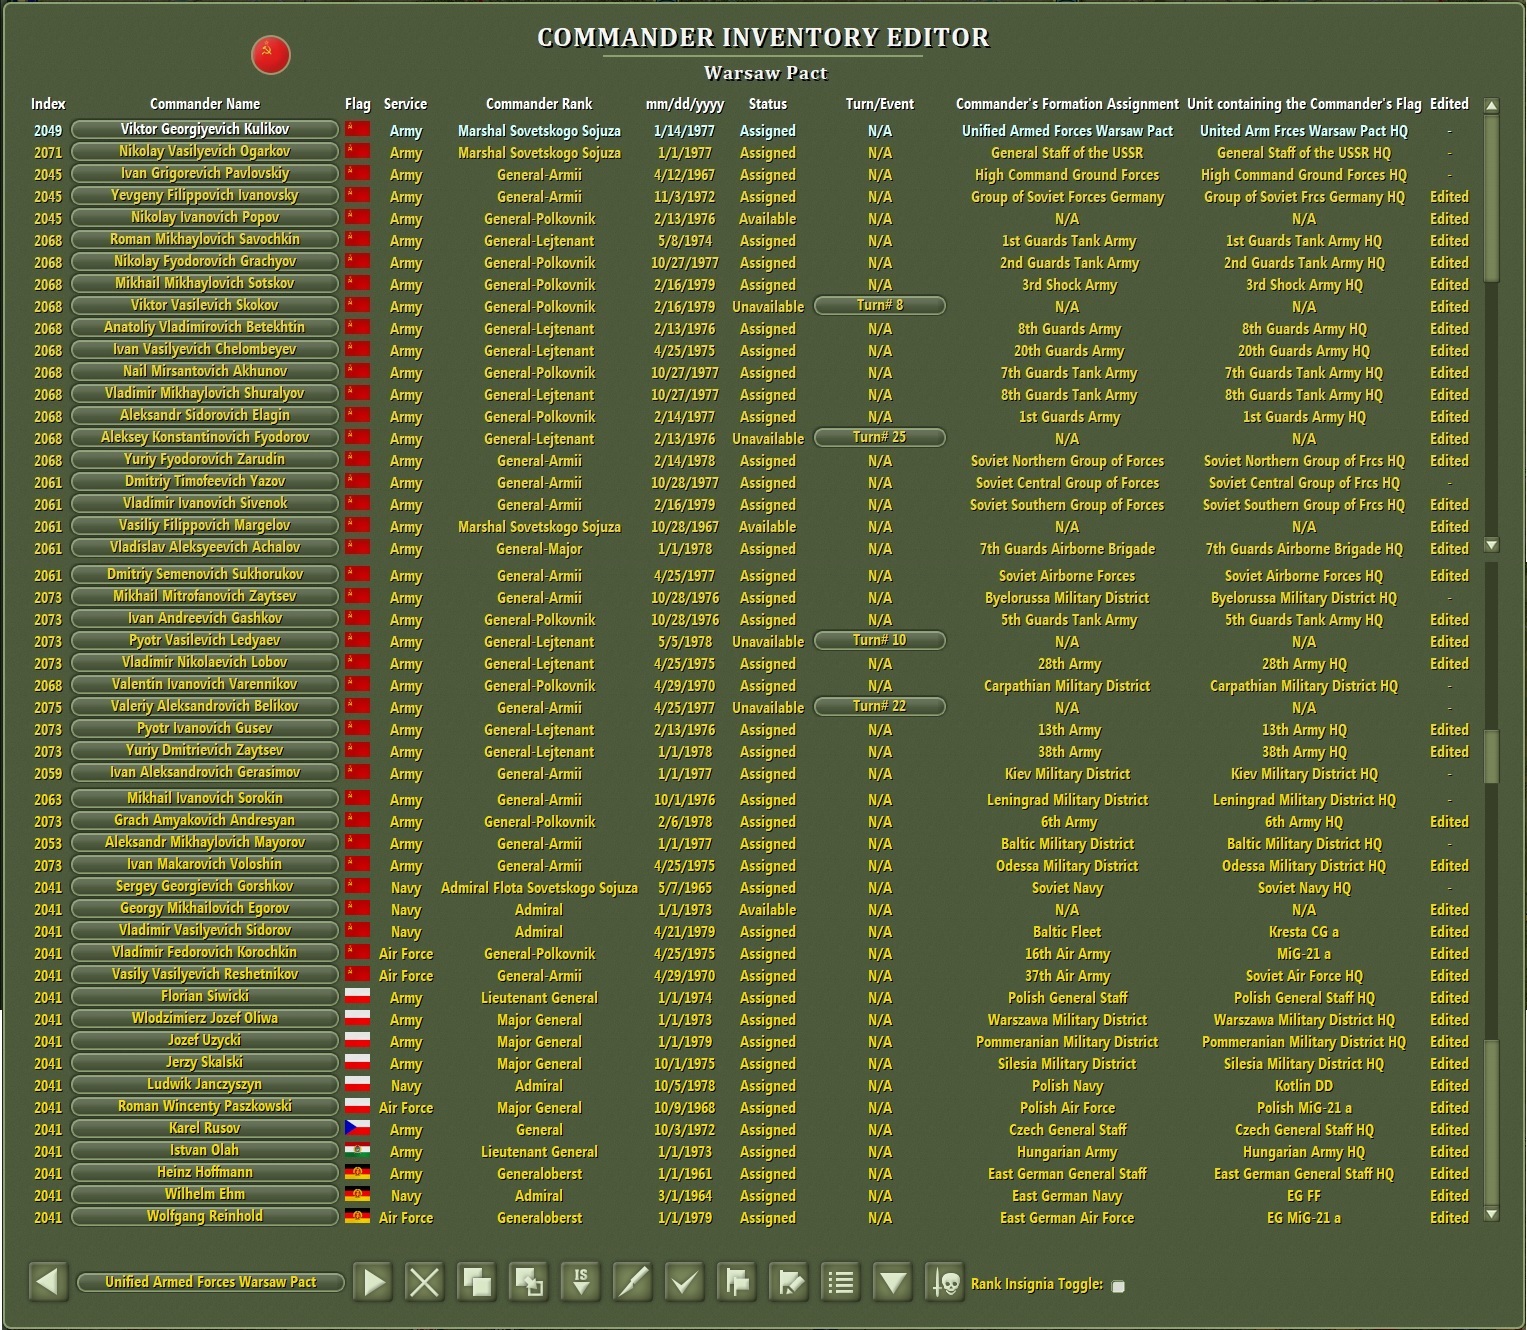Screen dimensions: 1527x1330
Task: Open commander Heinz Hoffmann entry
Action: pos(205,1172)
